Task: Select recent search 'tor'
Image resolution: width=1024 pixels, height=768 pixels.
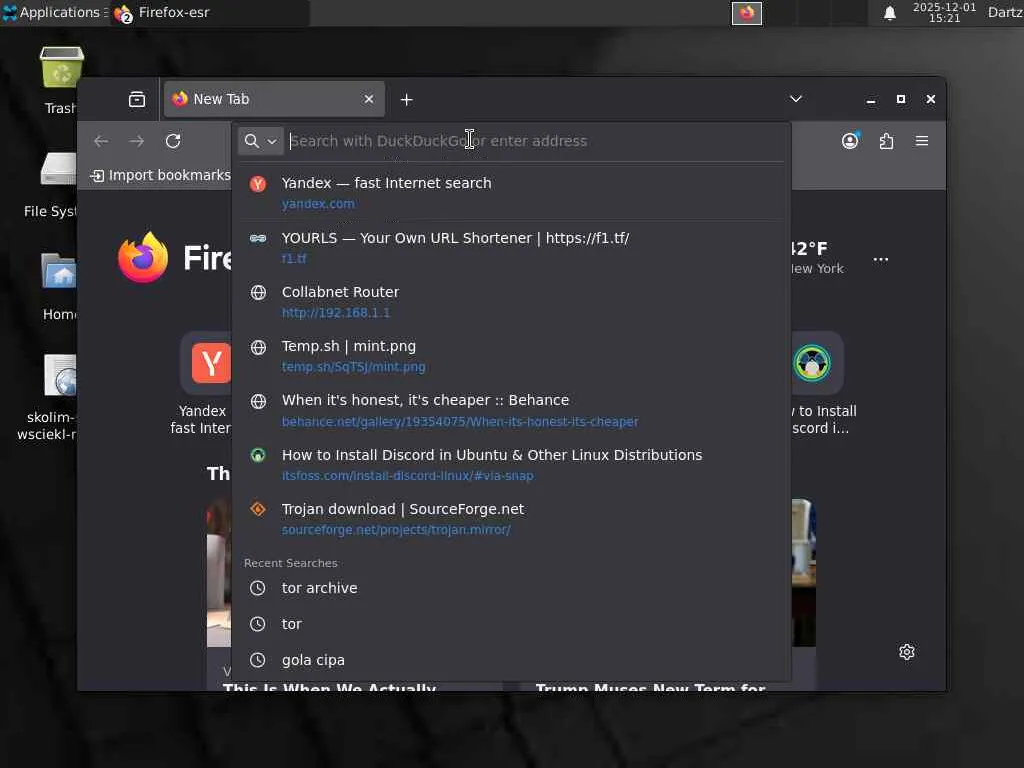Action: click(511, 624)
